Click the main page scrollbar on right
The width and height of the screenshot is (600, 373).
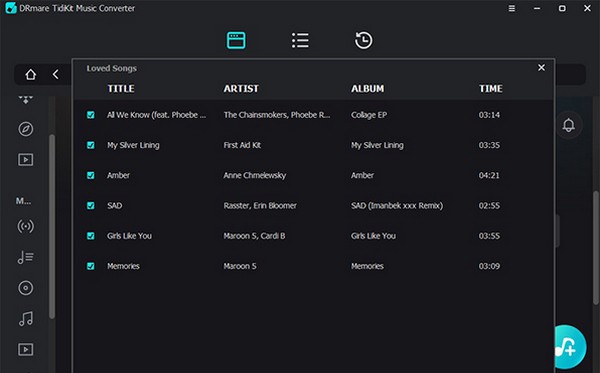pos(596,248)
